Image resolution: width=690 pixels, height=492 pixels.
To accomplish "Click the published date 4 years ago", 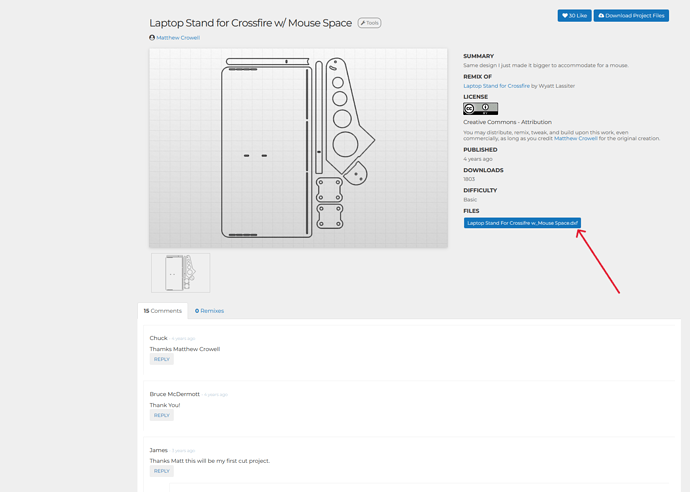I will 478,159.
